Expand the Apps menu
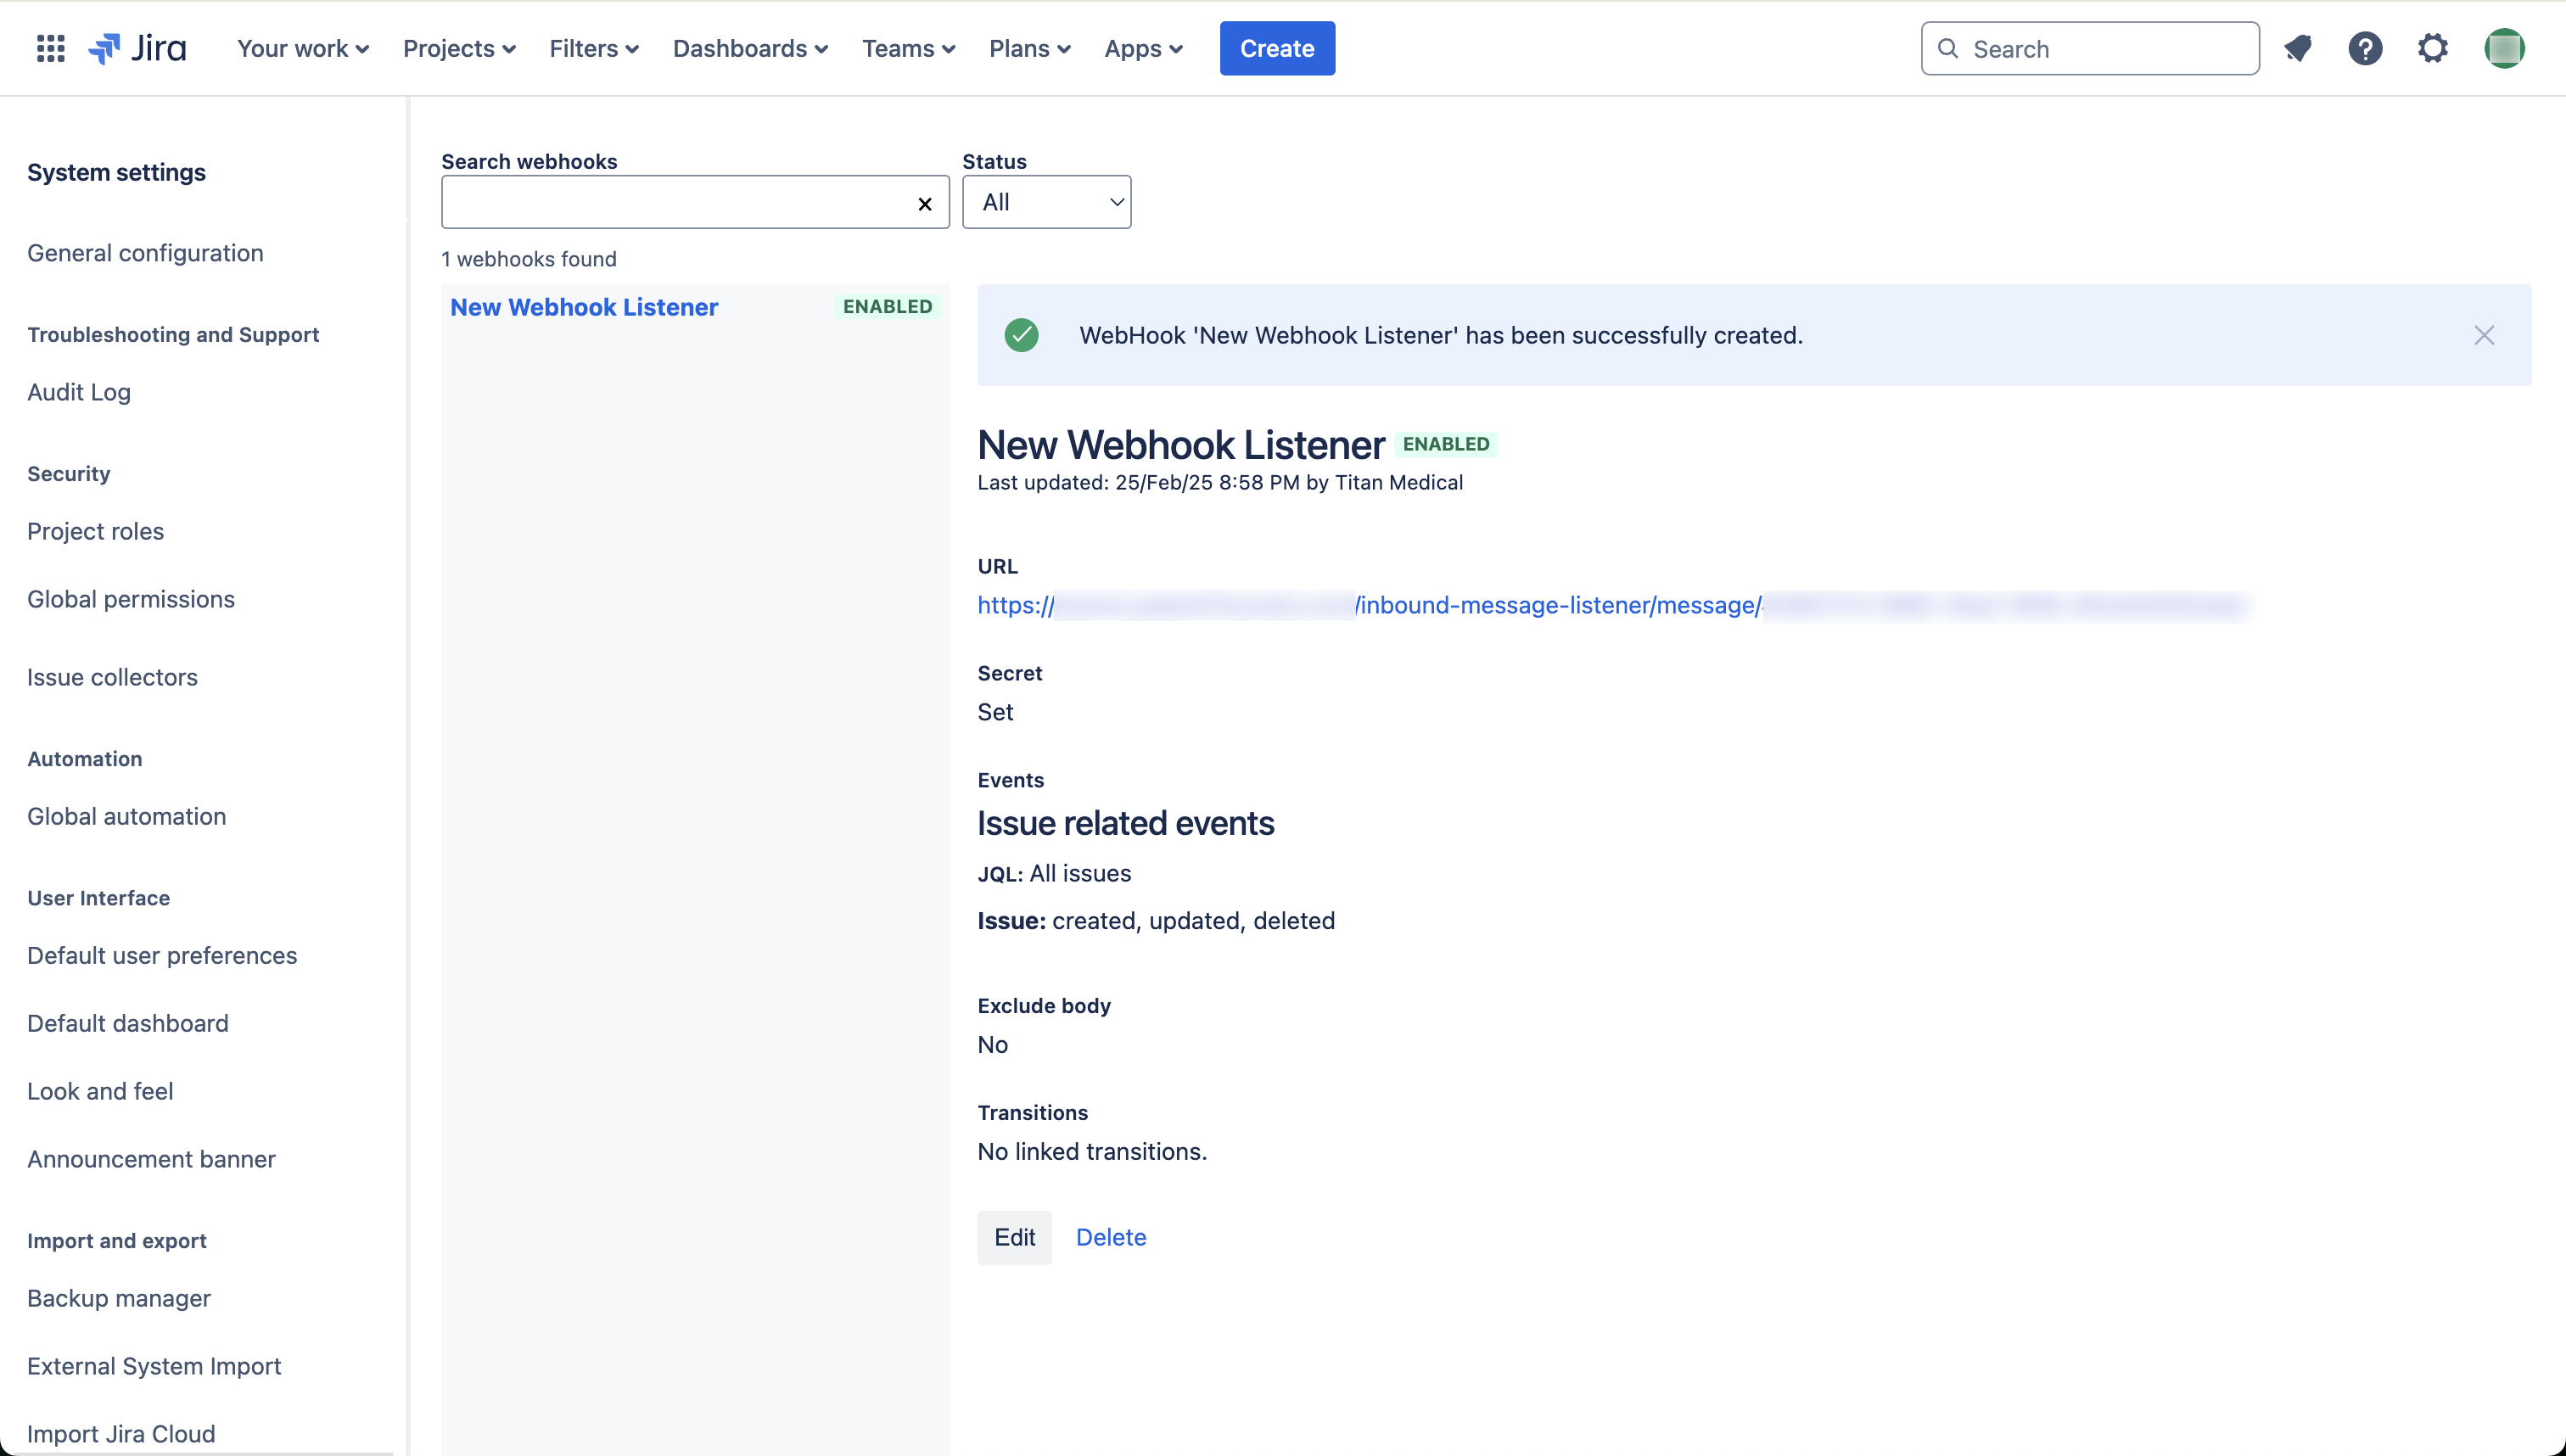This screenshot has height=1456, width=2566. pyautogui.click(x=1144, y=48)
